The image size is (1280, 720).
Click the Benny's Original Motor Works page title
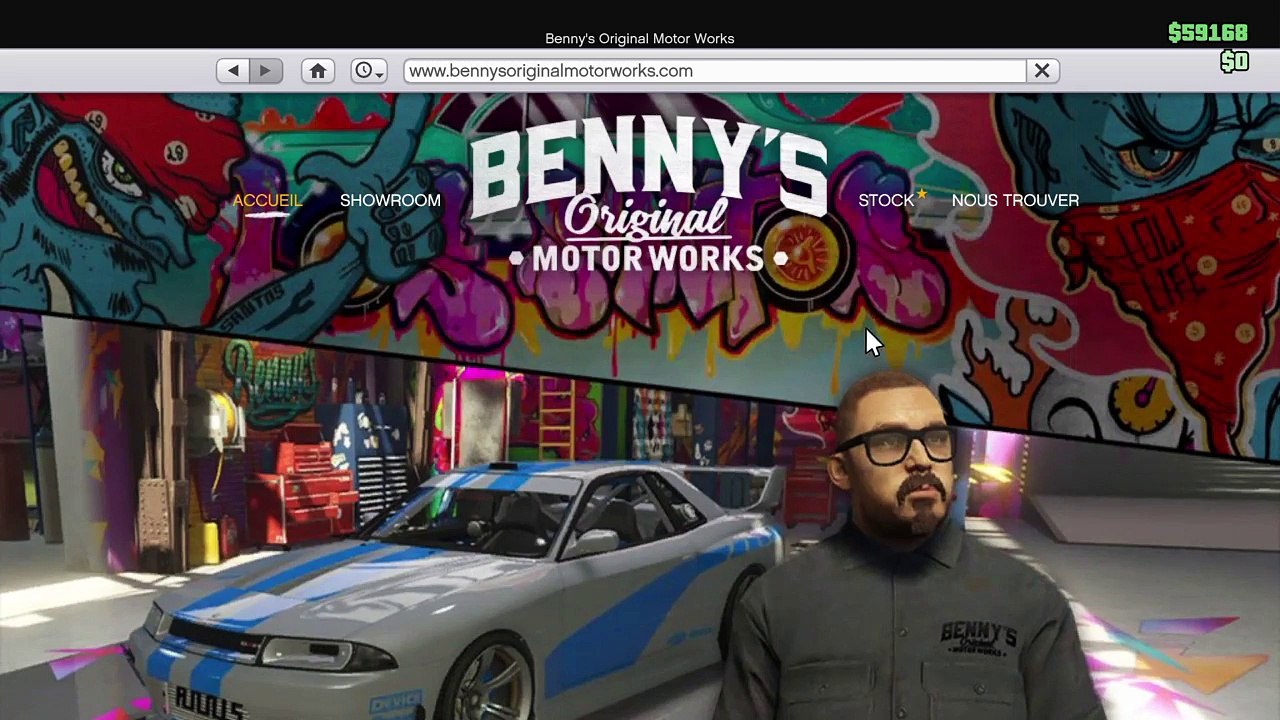tap(640, 38)
